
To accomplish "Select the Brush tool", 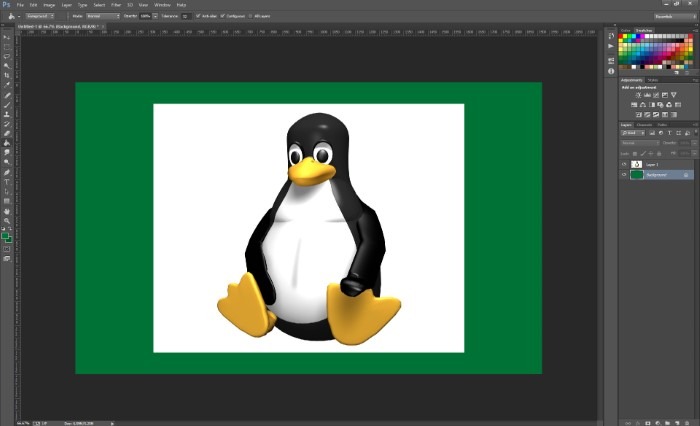I will (7, 105).
